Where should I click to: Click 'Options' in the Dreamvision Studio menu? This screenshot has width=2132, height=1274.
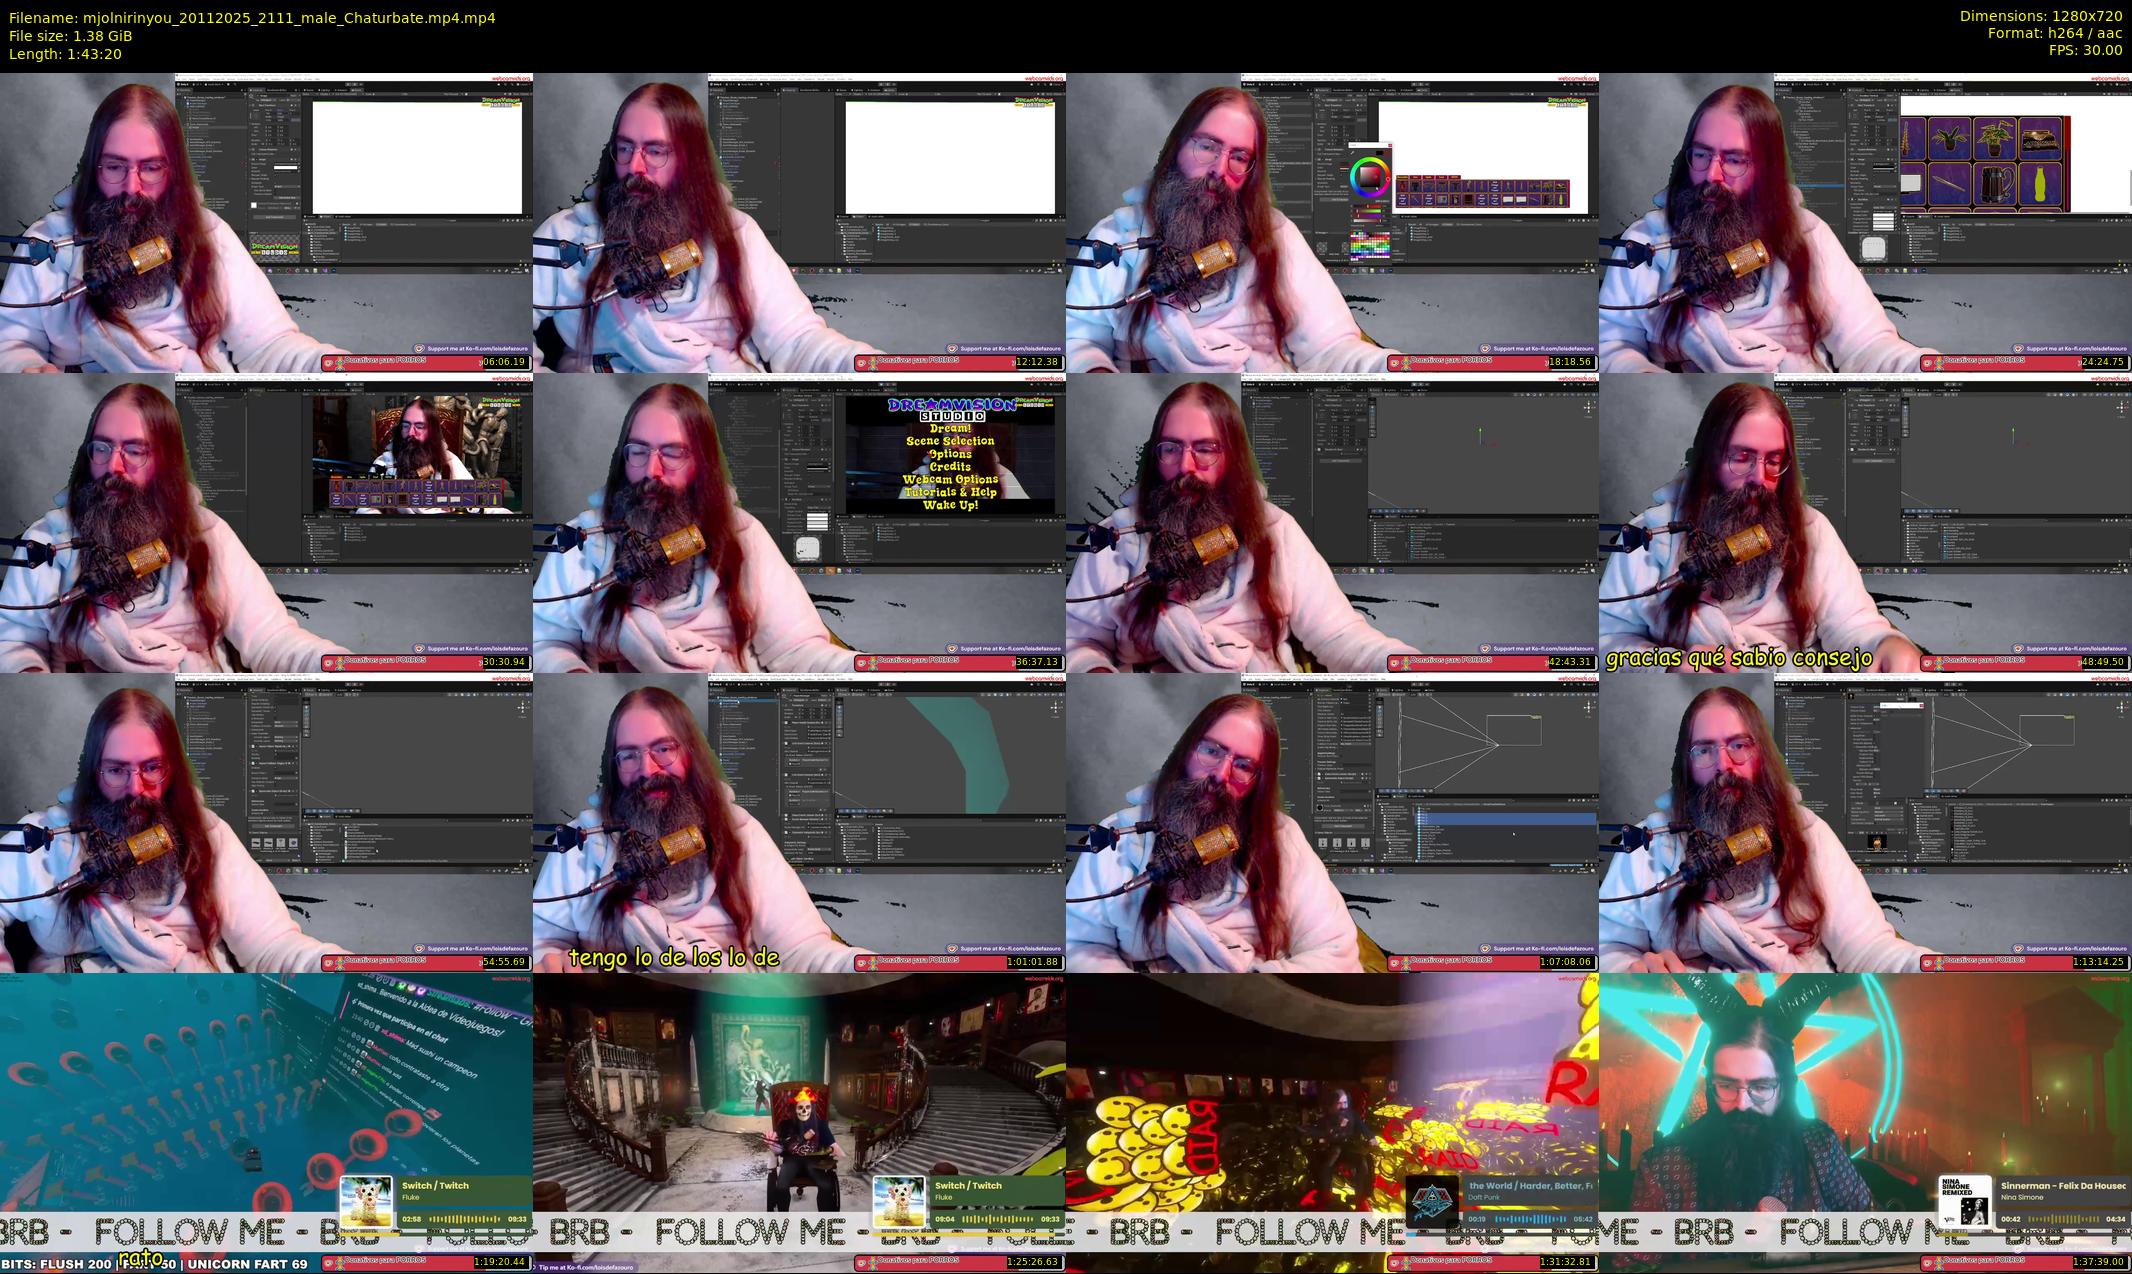pos(950,454)
